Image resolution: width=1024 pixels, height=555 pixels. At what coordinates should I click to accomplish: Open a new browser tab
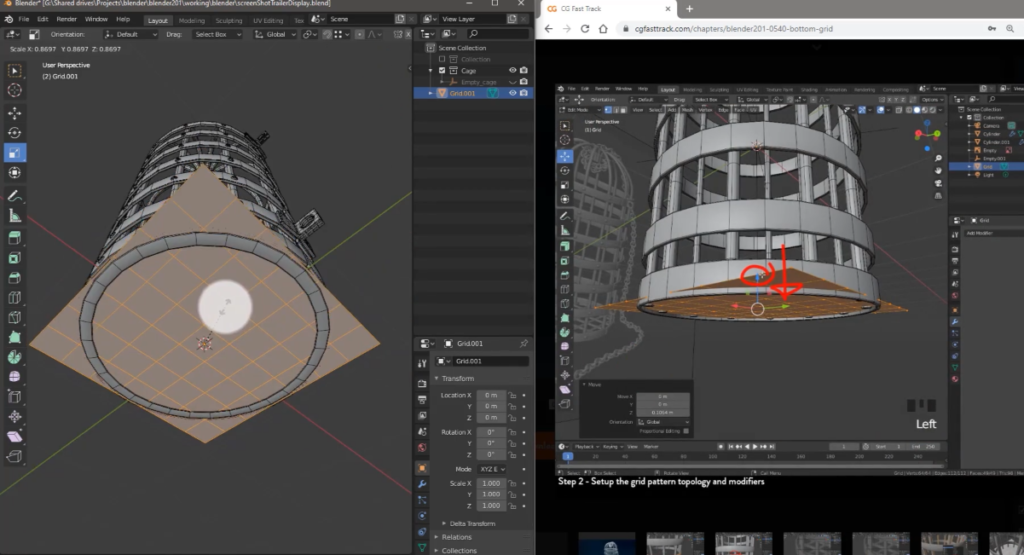(x=689, y=9)
